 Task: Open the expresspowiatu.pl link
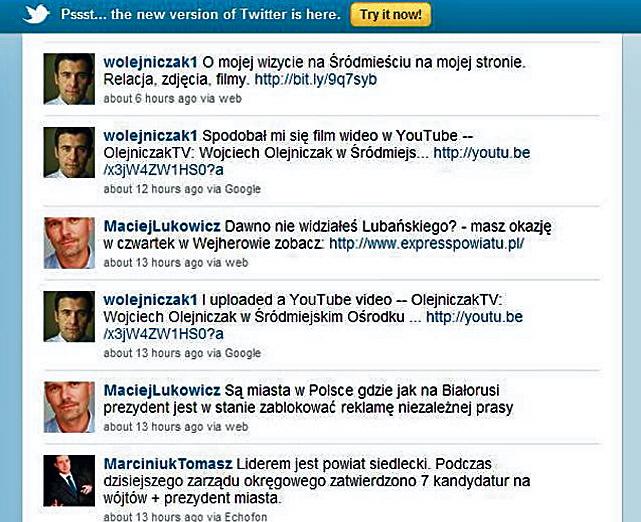(x=426, y=243)
